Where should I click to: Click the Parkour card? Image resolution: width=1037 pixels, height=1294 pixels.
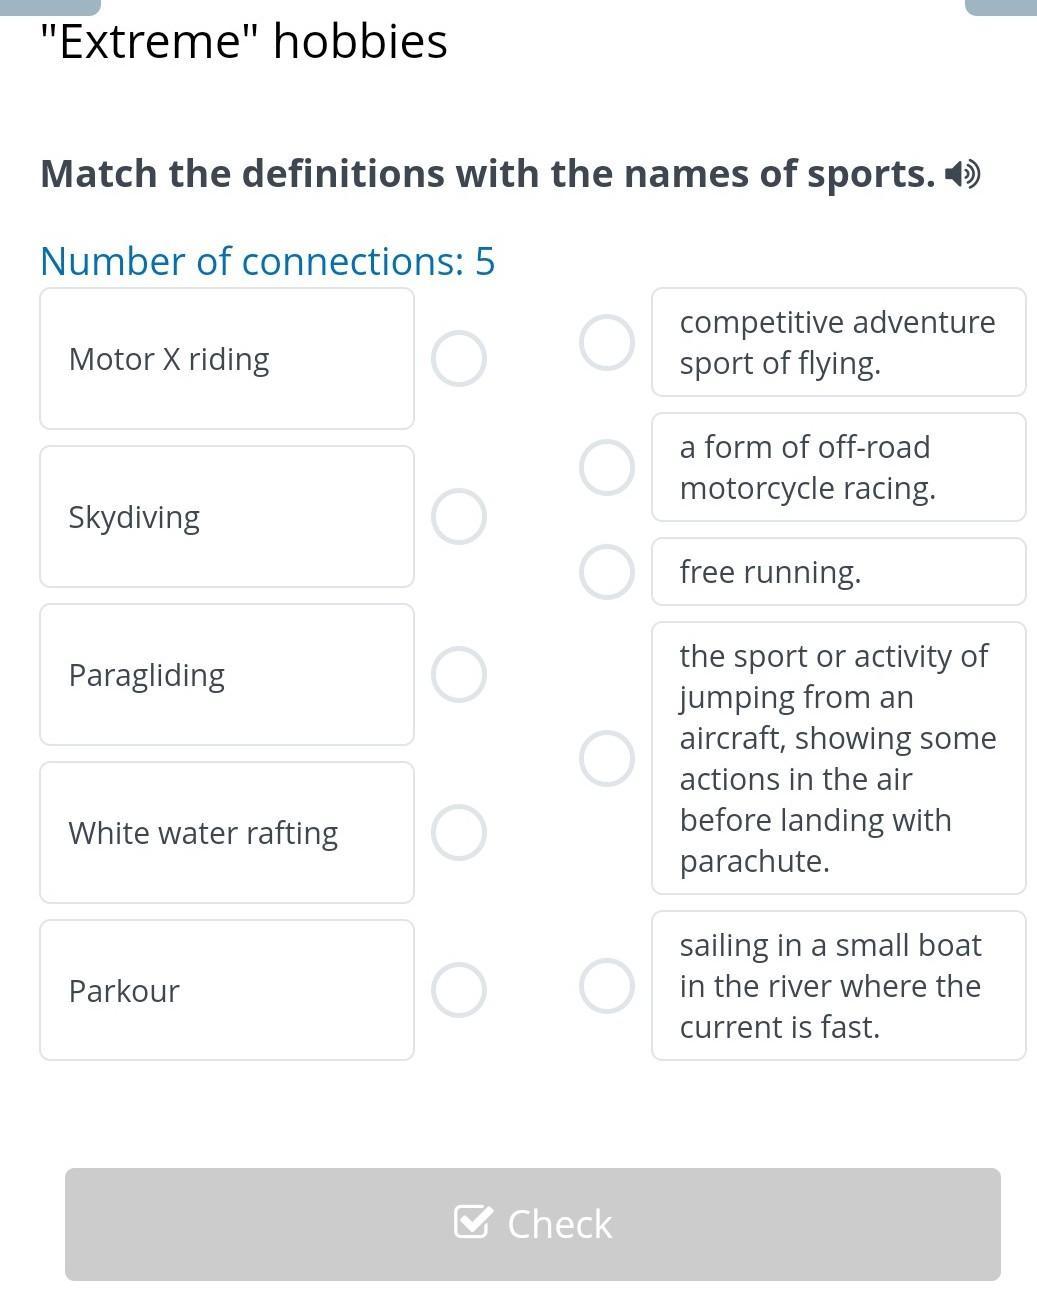[227, 990]
